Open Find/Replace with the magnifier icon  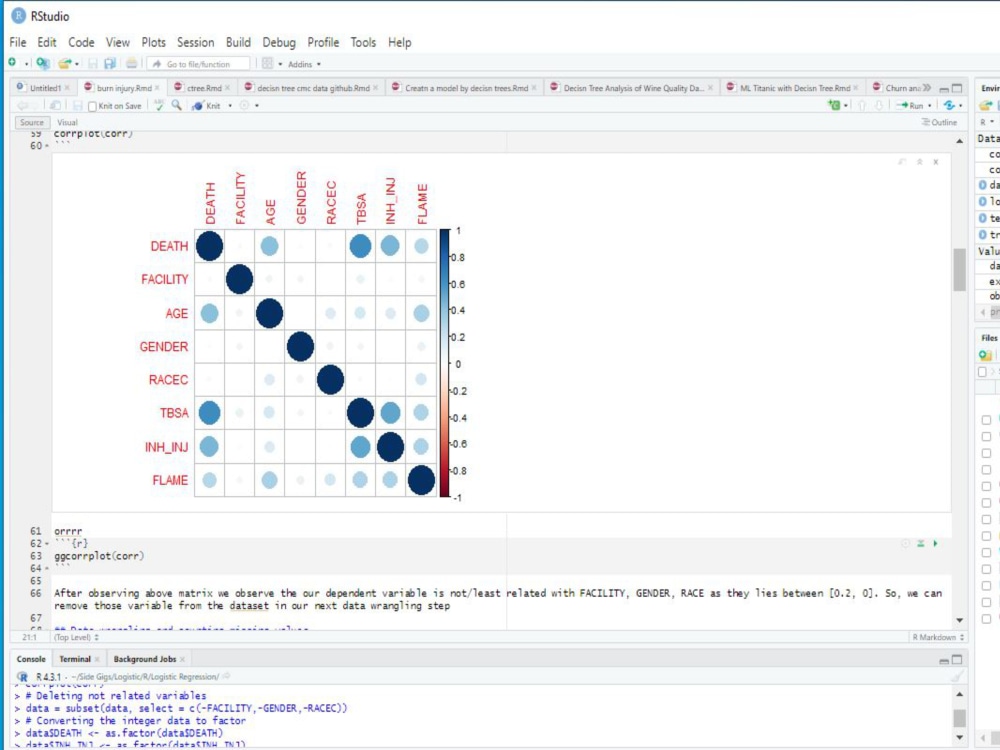[x=177, y=105]
